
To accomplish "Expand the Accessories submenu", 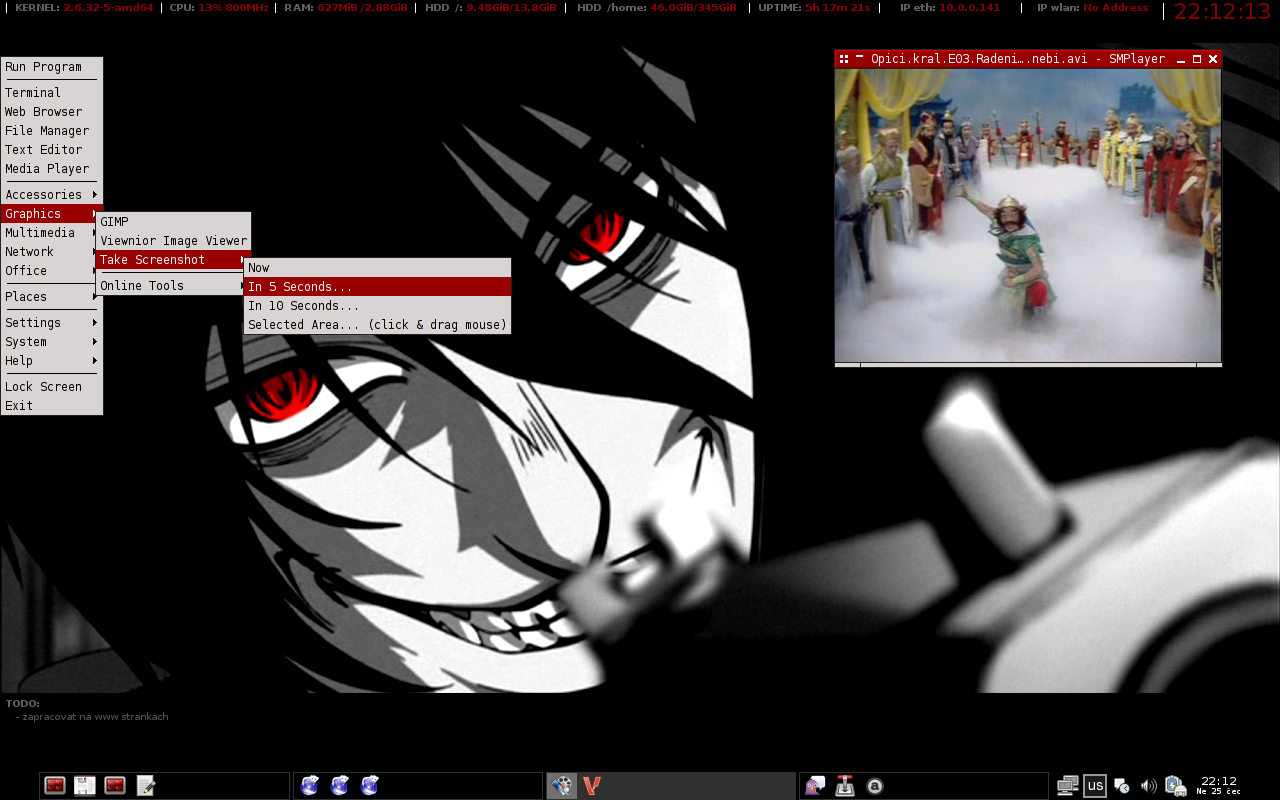I will coord(52,195).
